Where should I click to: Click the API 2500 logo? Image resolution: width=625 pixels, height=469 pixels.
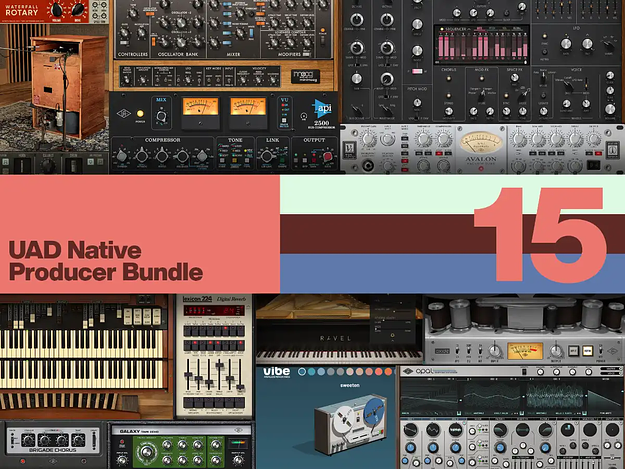pos(322,108)
